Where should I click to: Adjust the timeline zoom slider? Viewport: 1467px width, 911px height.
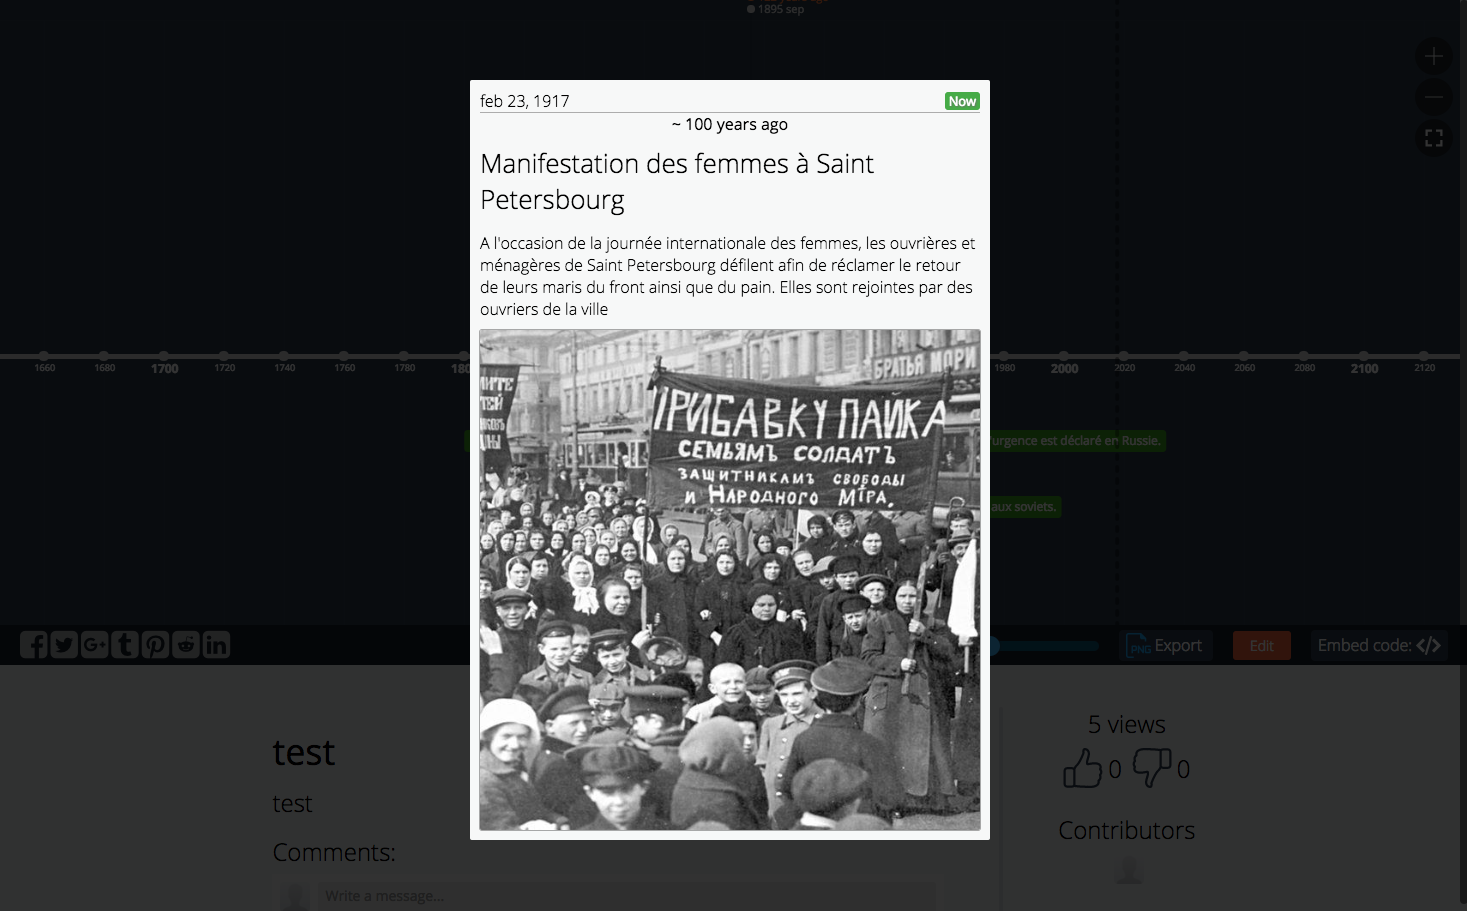click(x=1045, y=646)
